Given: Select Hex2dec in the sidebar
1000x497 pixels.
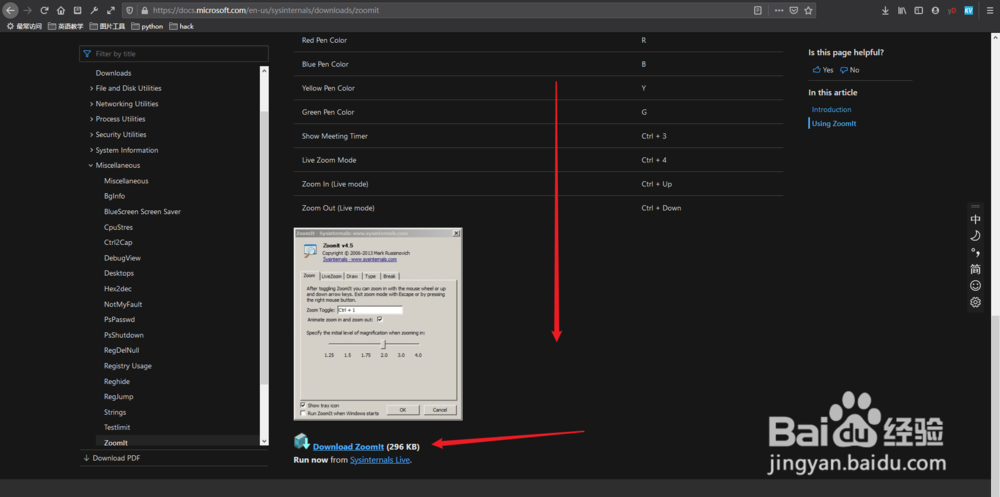Looking at the screenshot, I should (118, 289).
